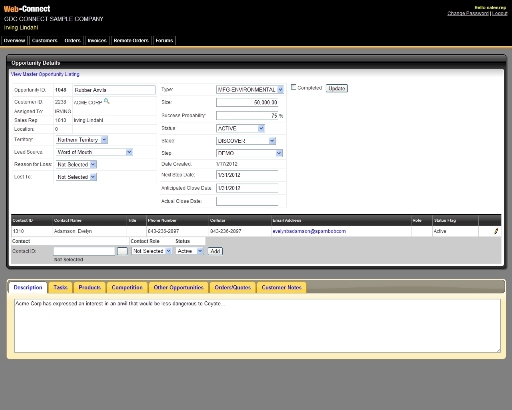
Task: Click the contact's email address link
Action: coord(309,231)
